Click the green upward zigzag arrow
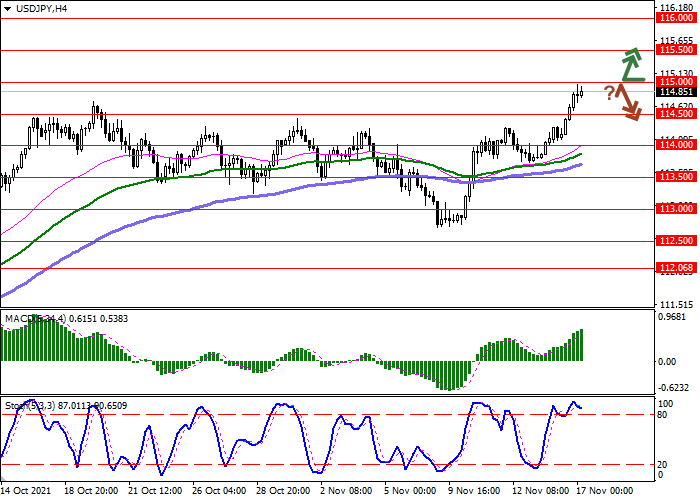This screenshot has width=700, height=500. 633,65
